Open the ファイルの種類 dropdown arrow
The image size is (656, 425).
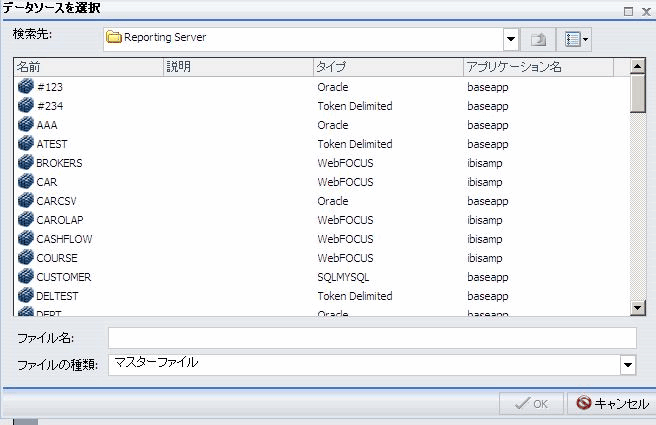[628, 365]
